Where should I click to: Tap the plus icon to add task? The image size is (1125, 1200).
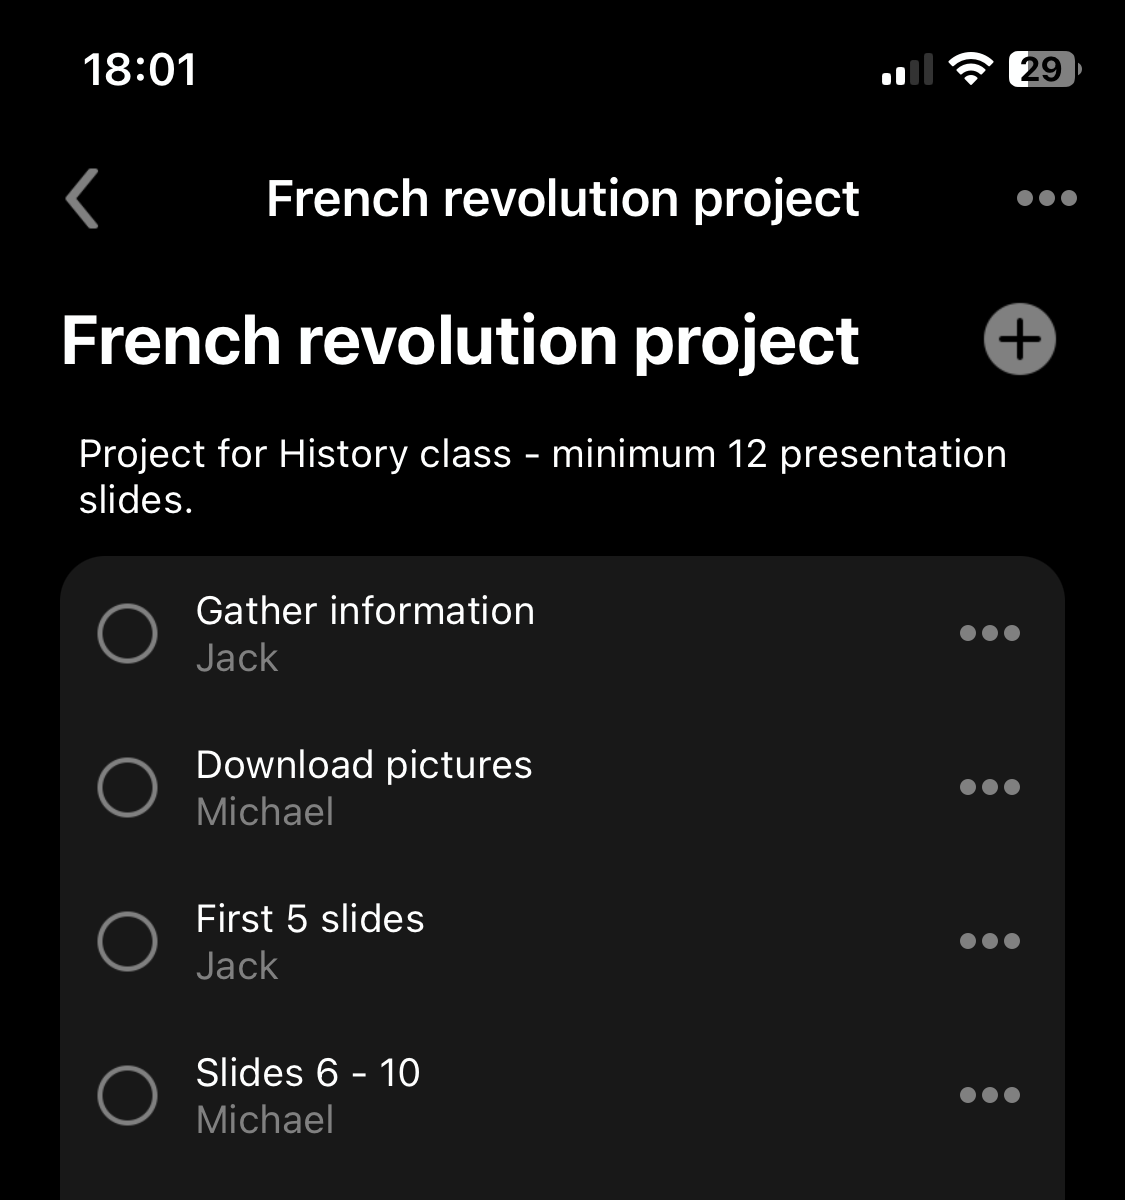1019,340
